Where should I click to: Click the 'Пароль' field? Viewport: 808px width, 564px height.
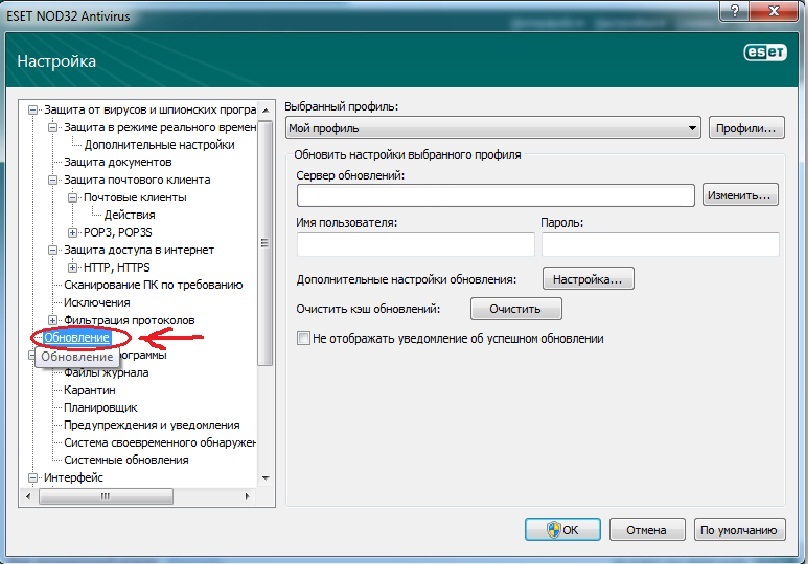(661, 244)
